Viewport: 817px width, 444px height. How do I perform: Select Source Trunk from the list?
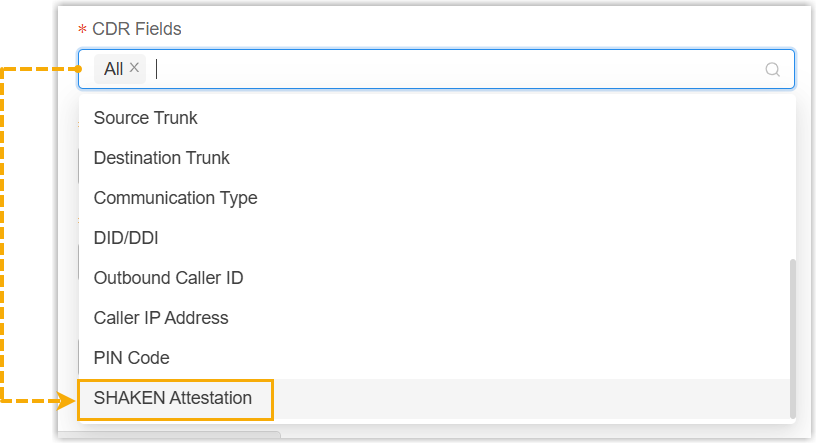pyautogui.click(x=146, y=118)
